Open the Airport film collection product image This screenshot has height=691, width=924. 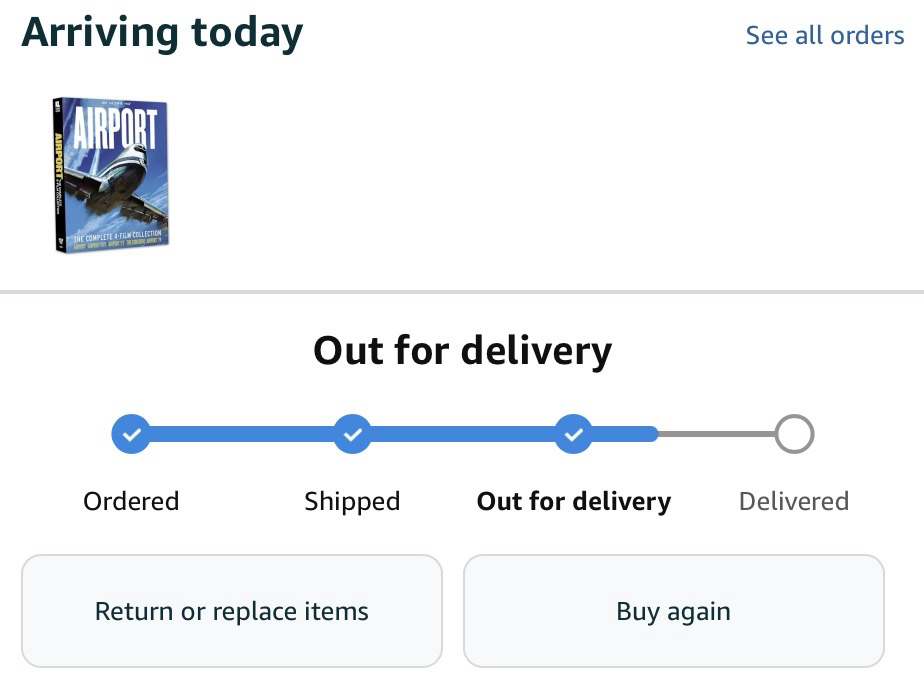pyautogui.click(x=111, y=175)
